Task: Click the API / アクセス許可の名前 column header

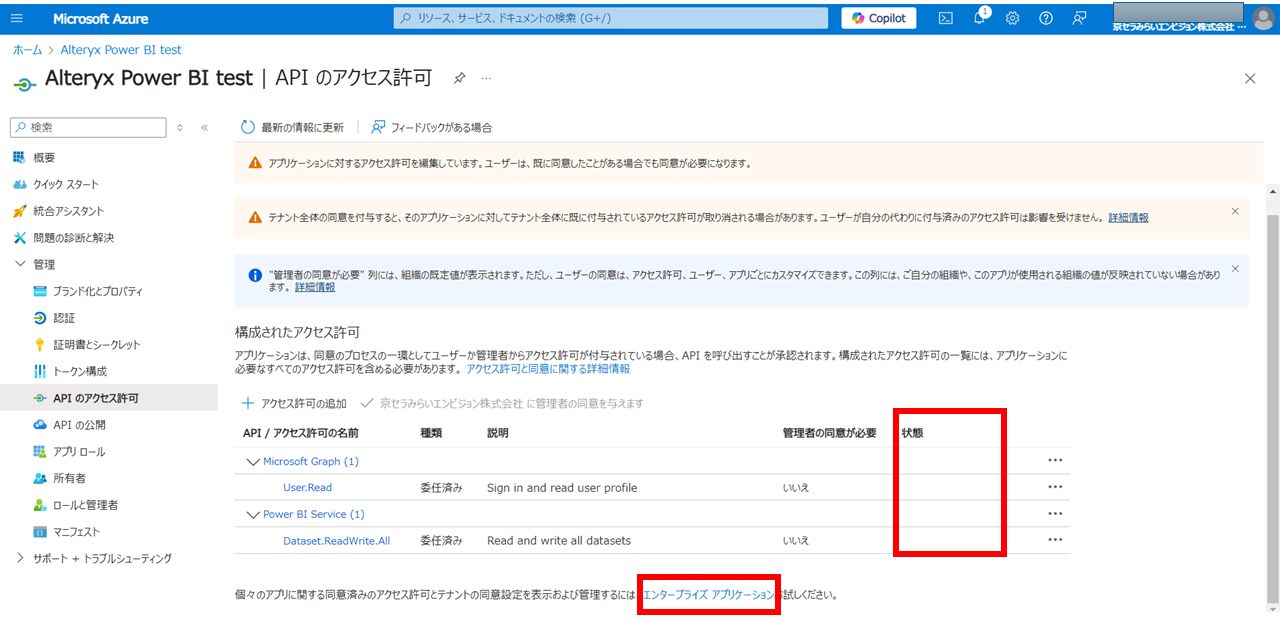Action: coord(300,433)
